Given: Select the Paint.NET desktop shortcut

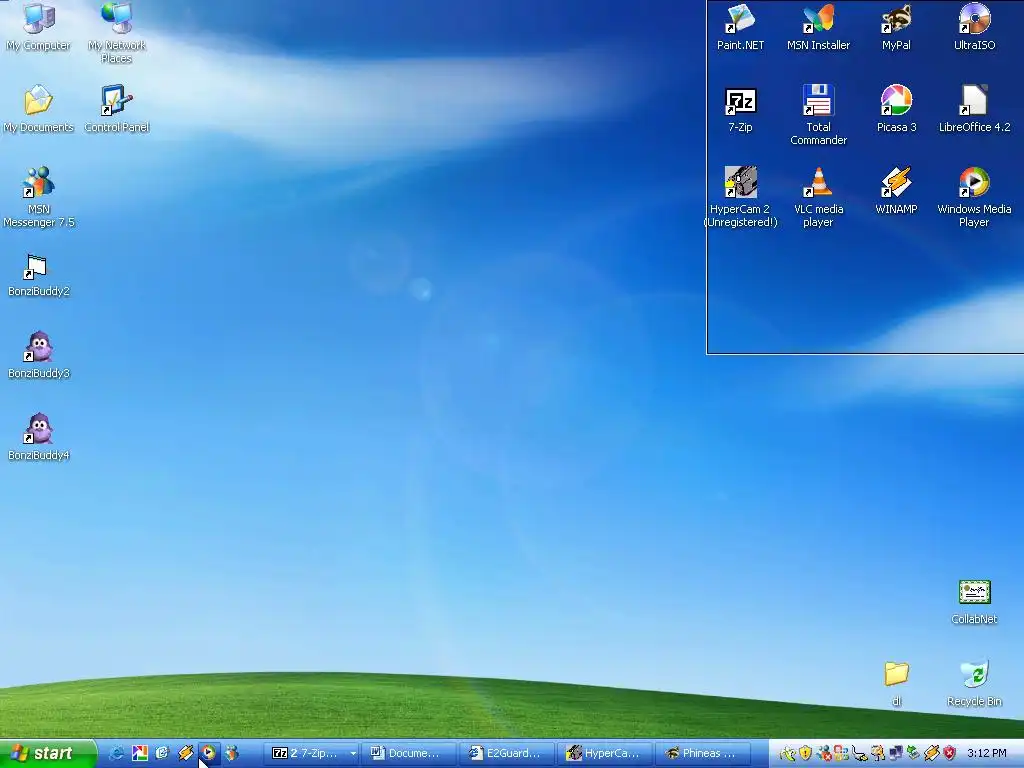Looking at the screenshot, I should 741,26.
